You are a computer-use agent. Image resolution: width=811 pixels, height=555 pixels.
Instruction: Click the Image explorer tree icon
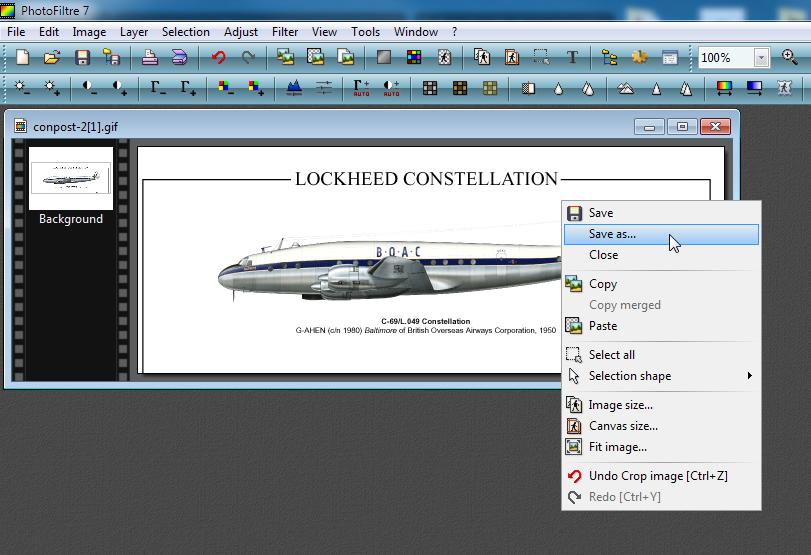[609, 57]
